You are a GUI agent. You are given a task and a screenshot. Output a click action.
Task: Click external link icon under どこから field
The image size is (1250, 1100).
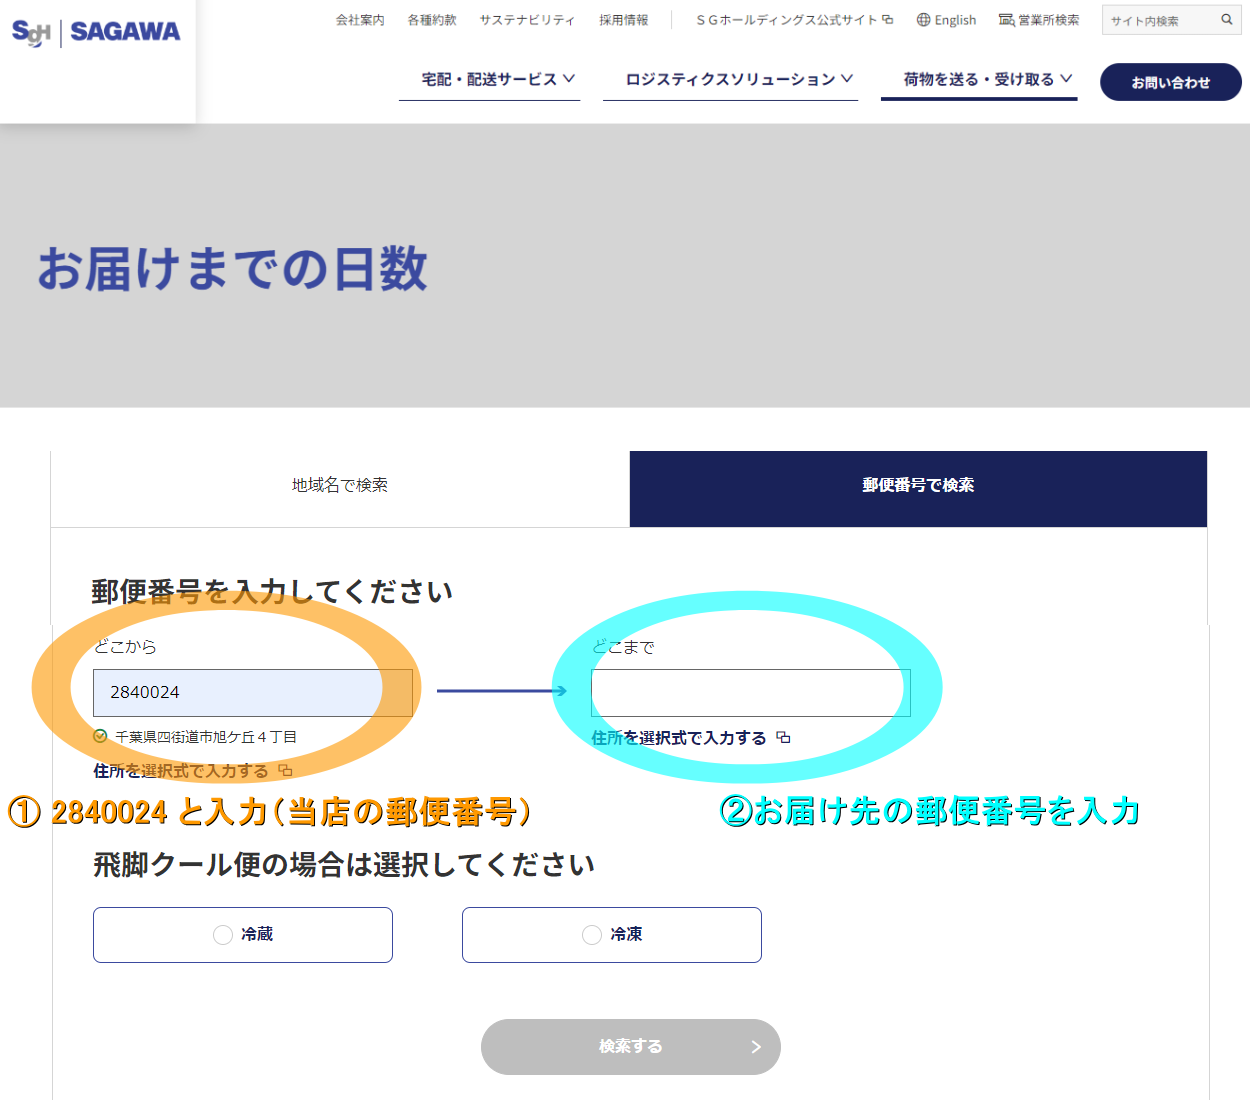pyautogui.click(x=286, y=771)
